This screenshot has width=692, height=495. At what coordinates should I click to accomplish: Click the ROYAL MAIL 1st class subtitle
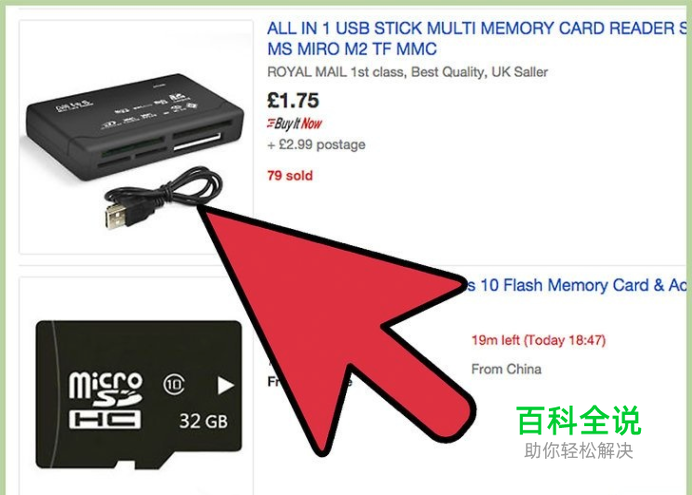[407, 72]
